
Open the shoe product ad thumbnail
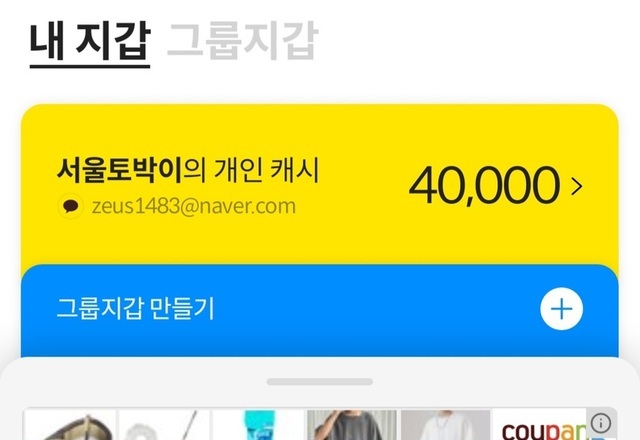point(71,425)
